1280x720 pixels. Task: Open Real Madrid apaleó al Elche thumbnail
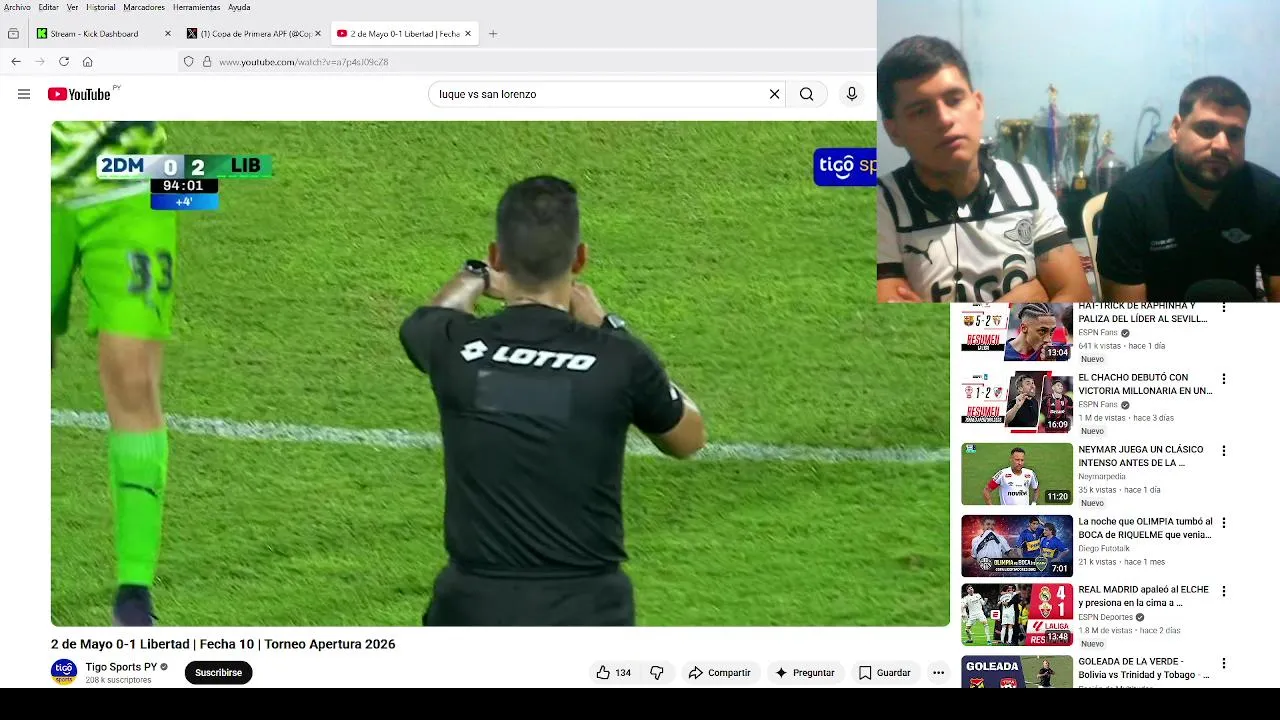(1017, 614)
